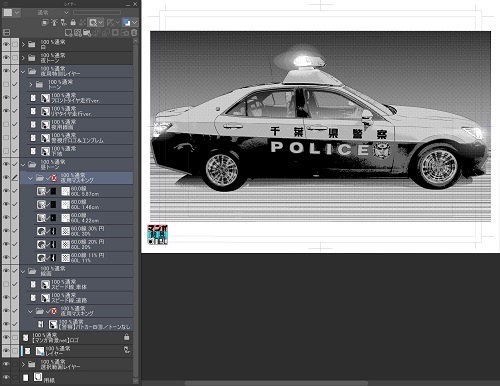Select the スピード線_道路 layer
Image resolution: width=500 pixels, height=386 pixels.
tap(79, 298)
